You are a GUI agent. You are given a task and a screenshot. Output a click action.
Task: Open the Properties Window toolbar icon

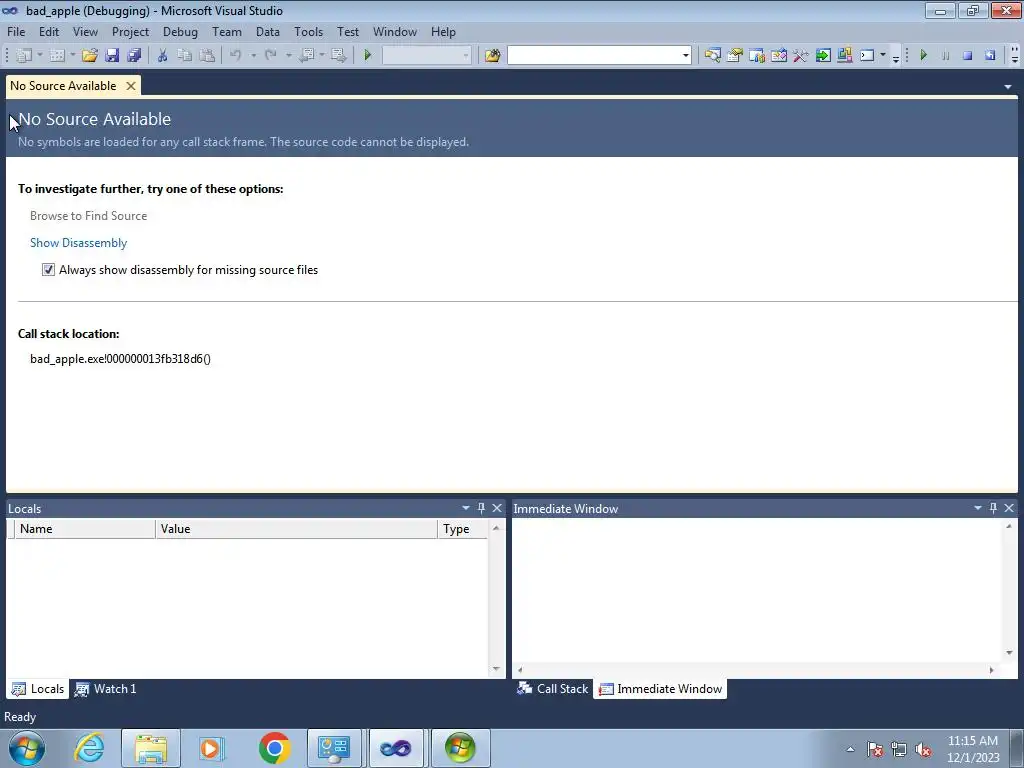click(x=735, y=56)
